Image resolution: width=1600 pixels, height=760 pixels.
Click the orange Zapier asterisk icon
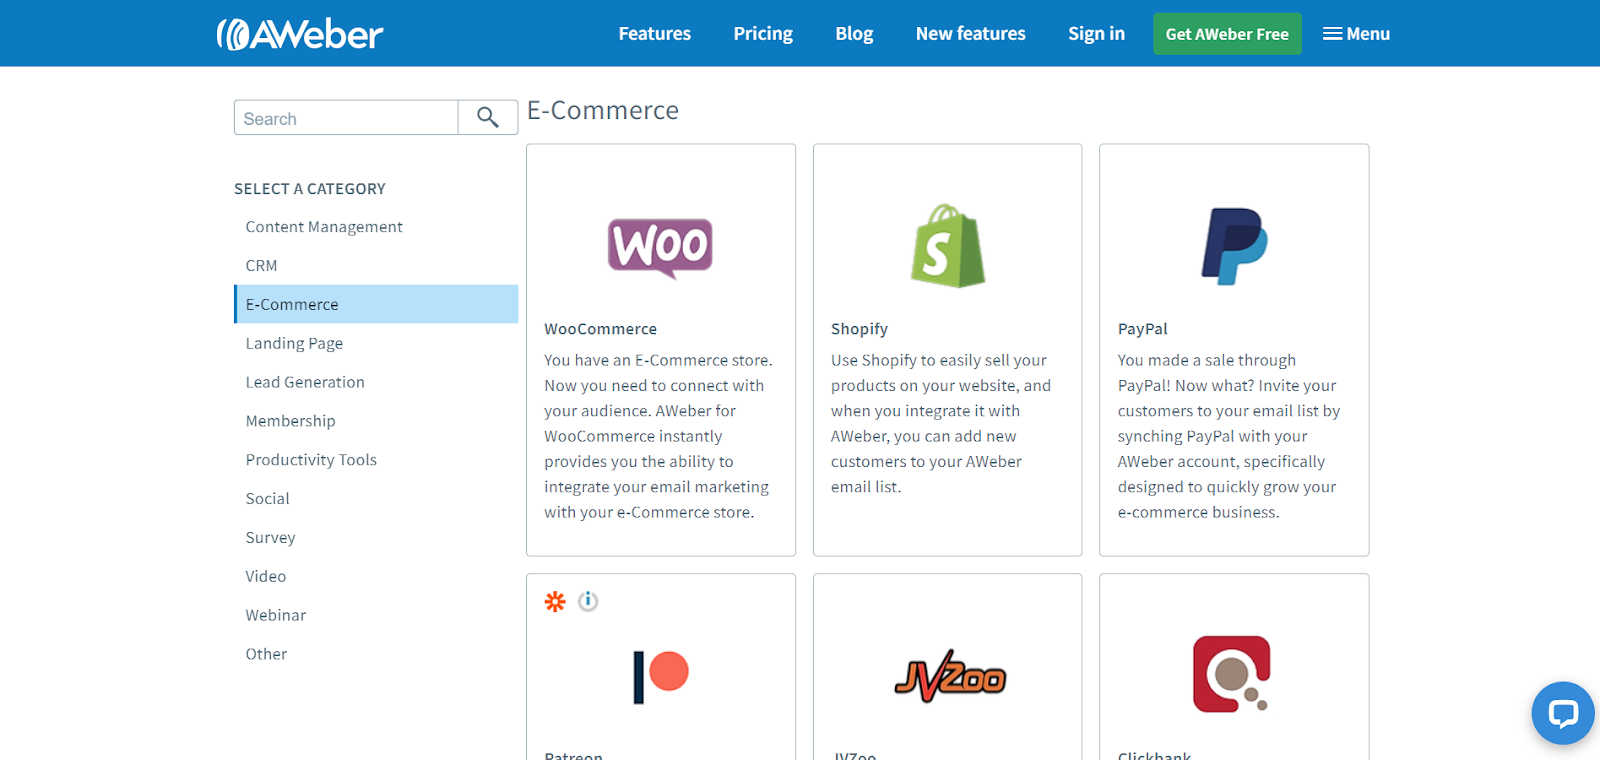(x=555, y=601)
